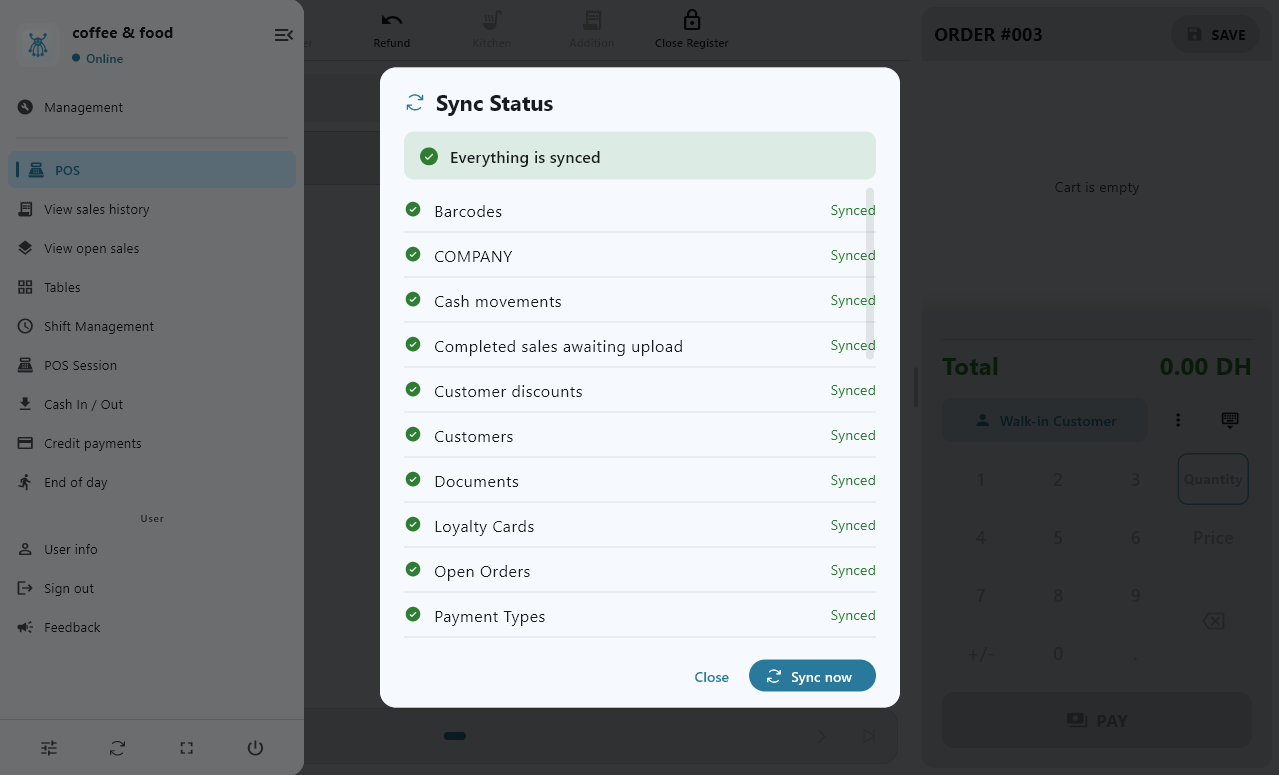Click the keypad backspace icon

point(1213,621)
